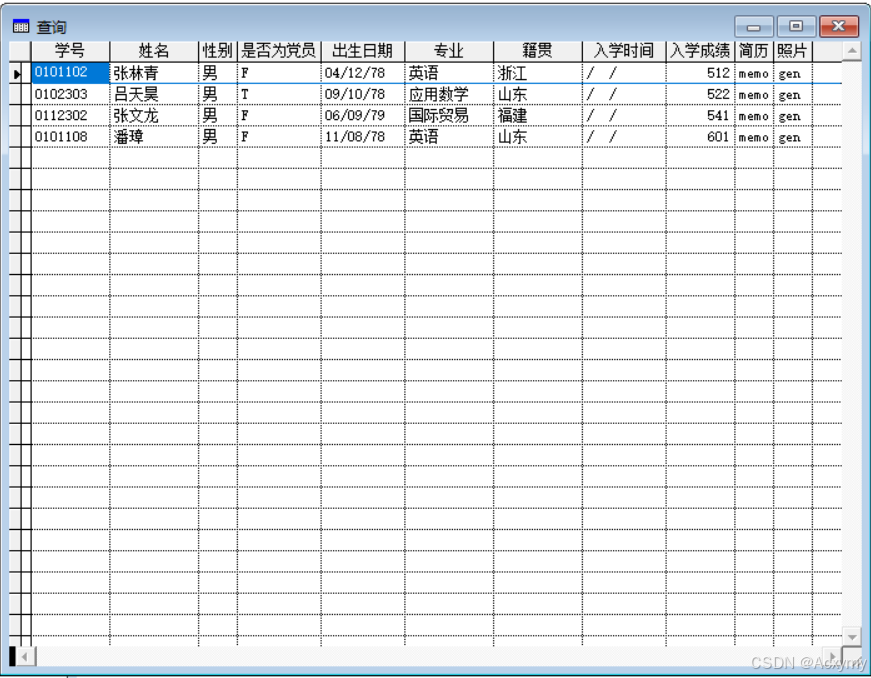871x678 pixels.
Task: Click the current record pointer arrow
Action: [x=17, y=73]
